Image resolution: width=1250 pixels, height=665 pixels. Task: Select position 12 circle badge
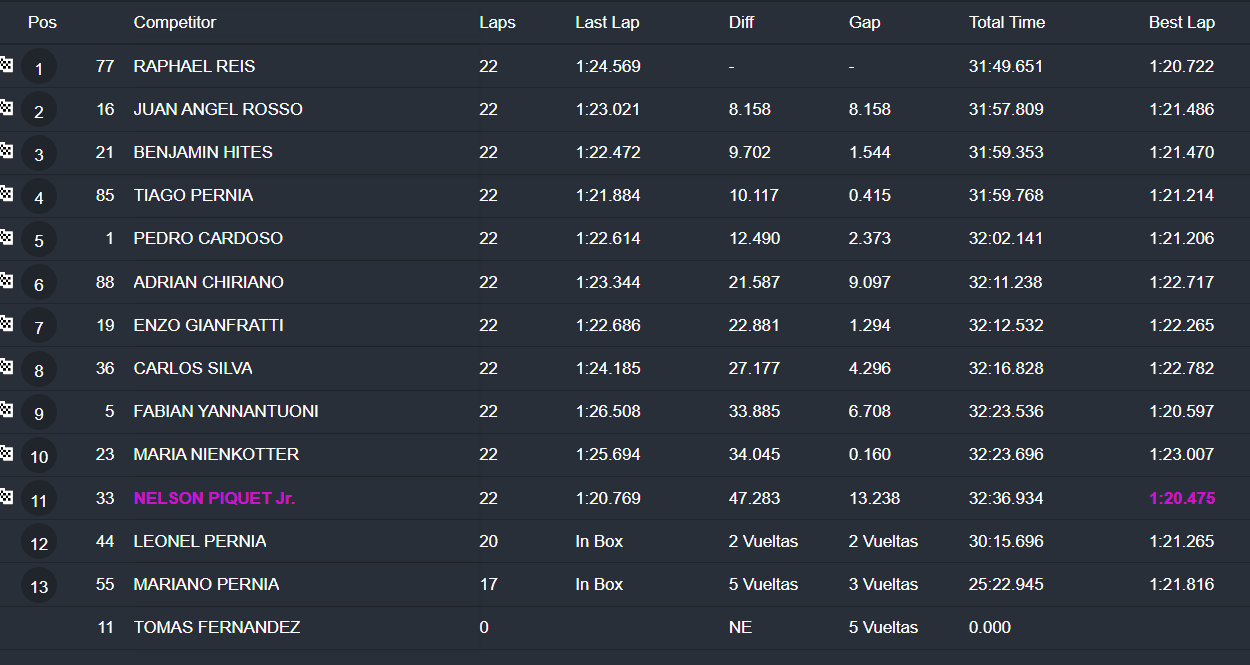point(39,543)
